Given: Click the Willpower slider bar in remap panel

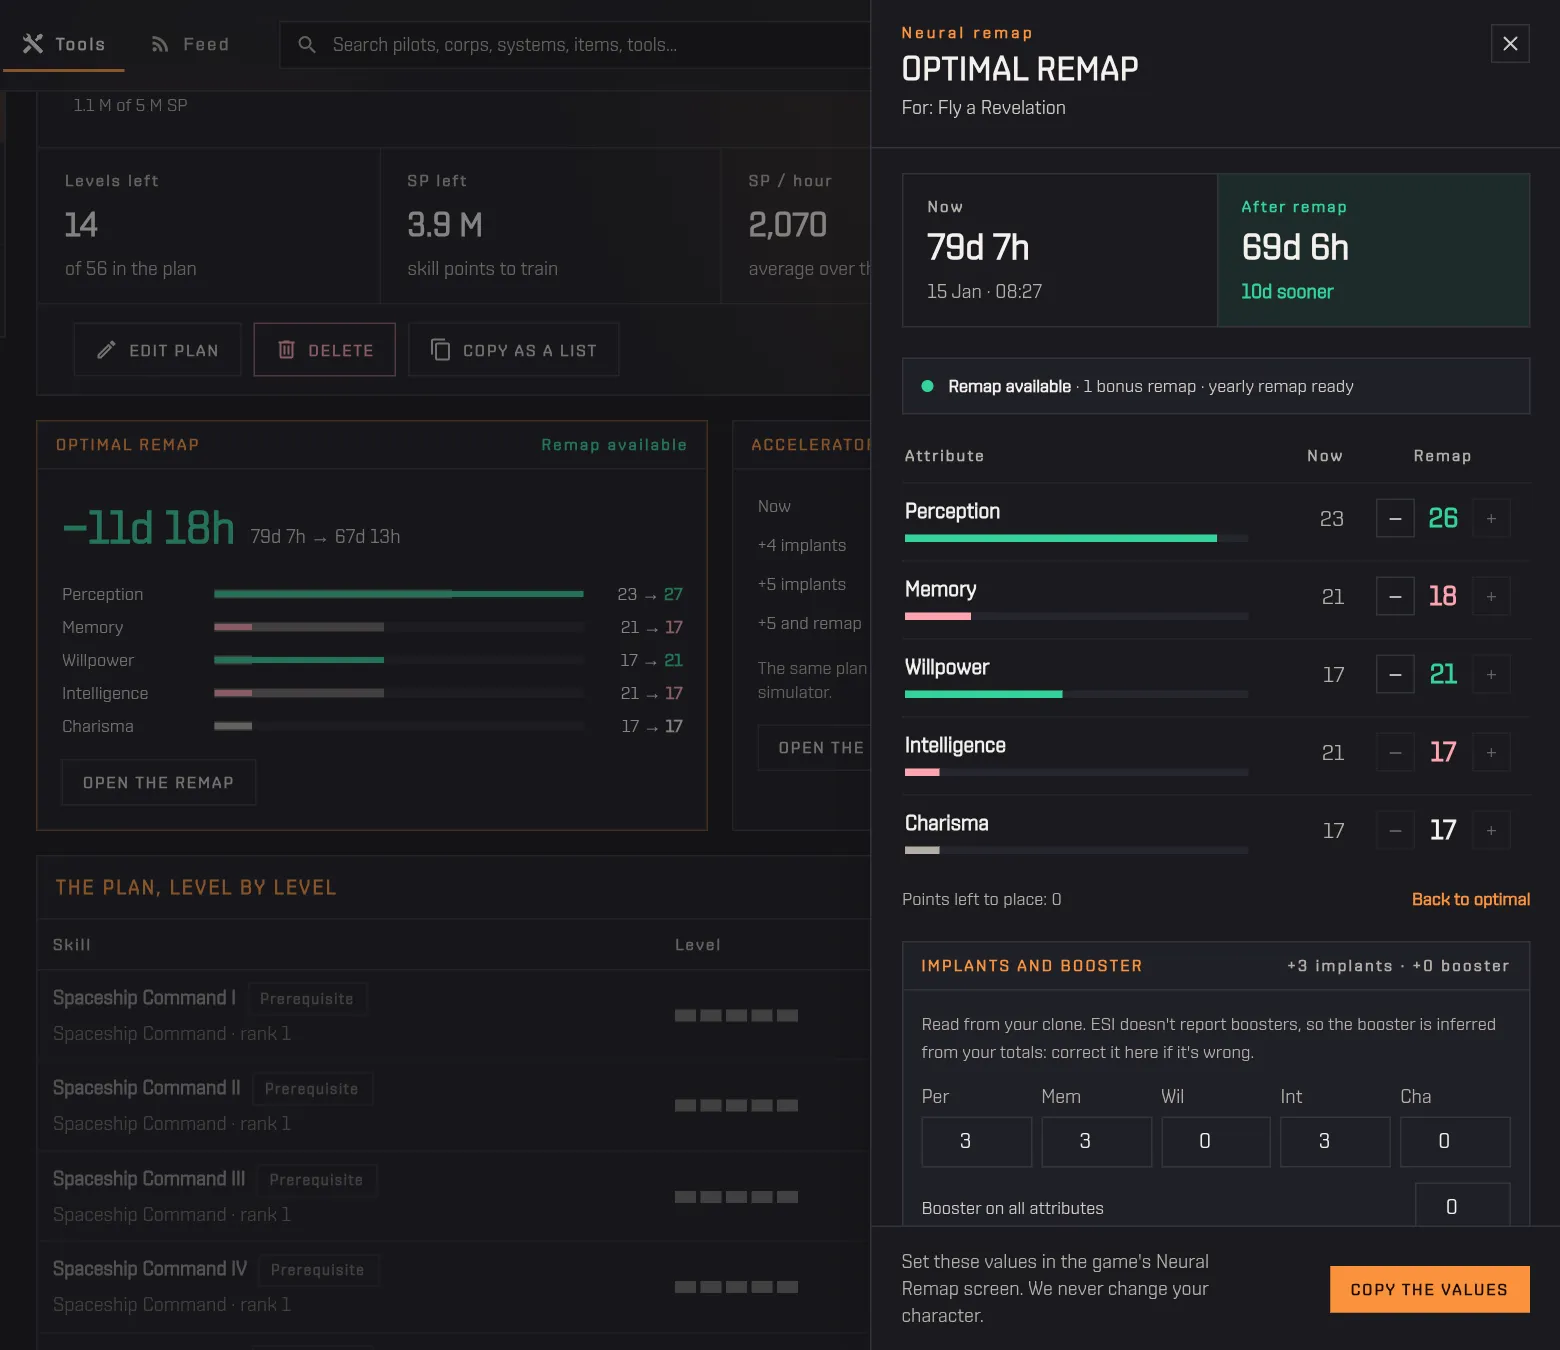Looking at the screenshot, I should coord(1076,694).
